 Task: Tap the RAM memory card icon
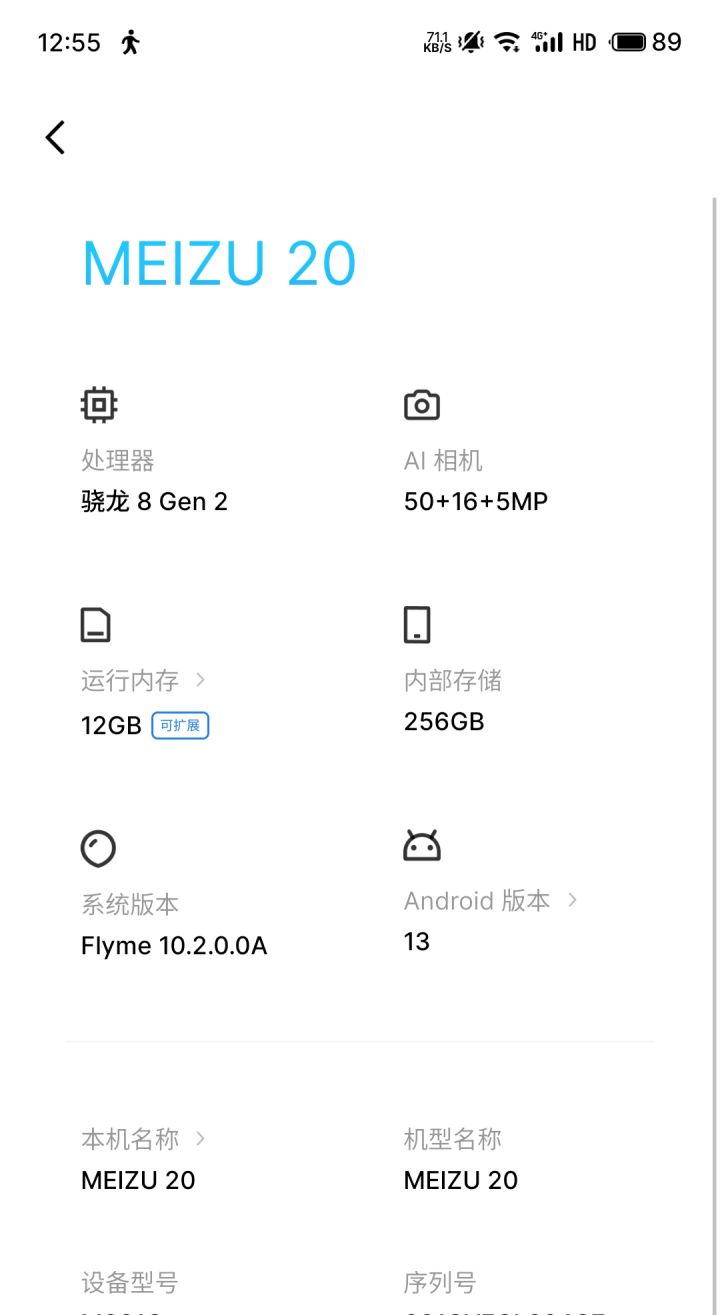(96, 625)
